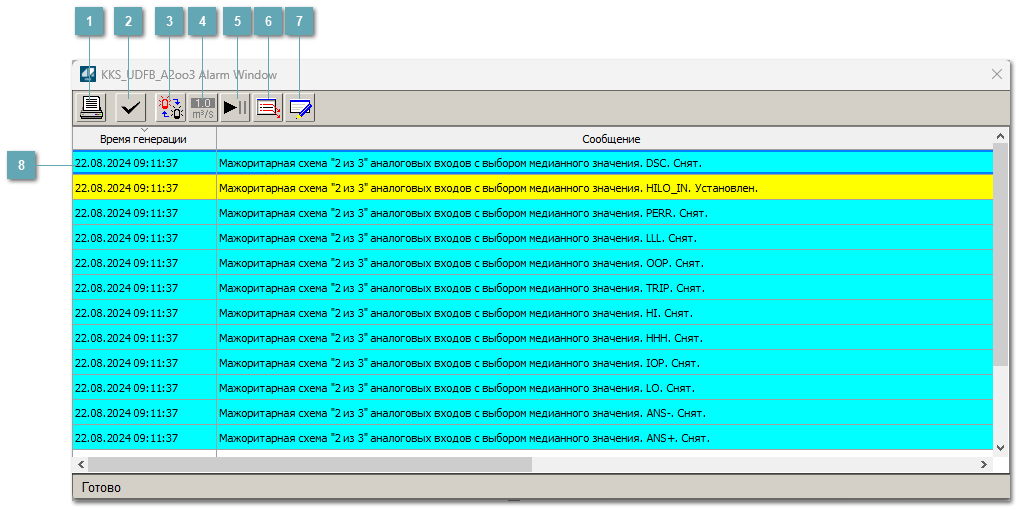This screenshot has width=1019, height=510.
Task: Click the application icon in title bar
Action: pyautogui.click(x=88, y=75)
